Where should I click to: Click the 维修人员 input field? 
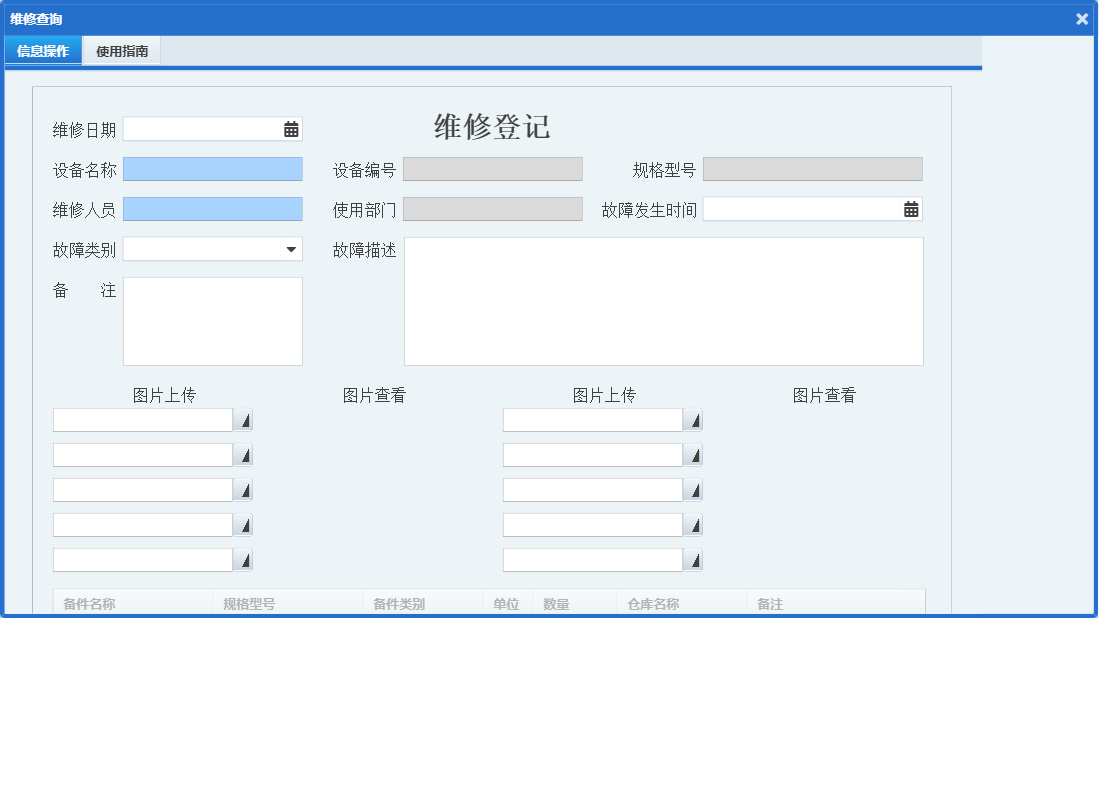point(212,208)
